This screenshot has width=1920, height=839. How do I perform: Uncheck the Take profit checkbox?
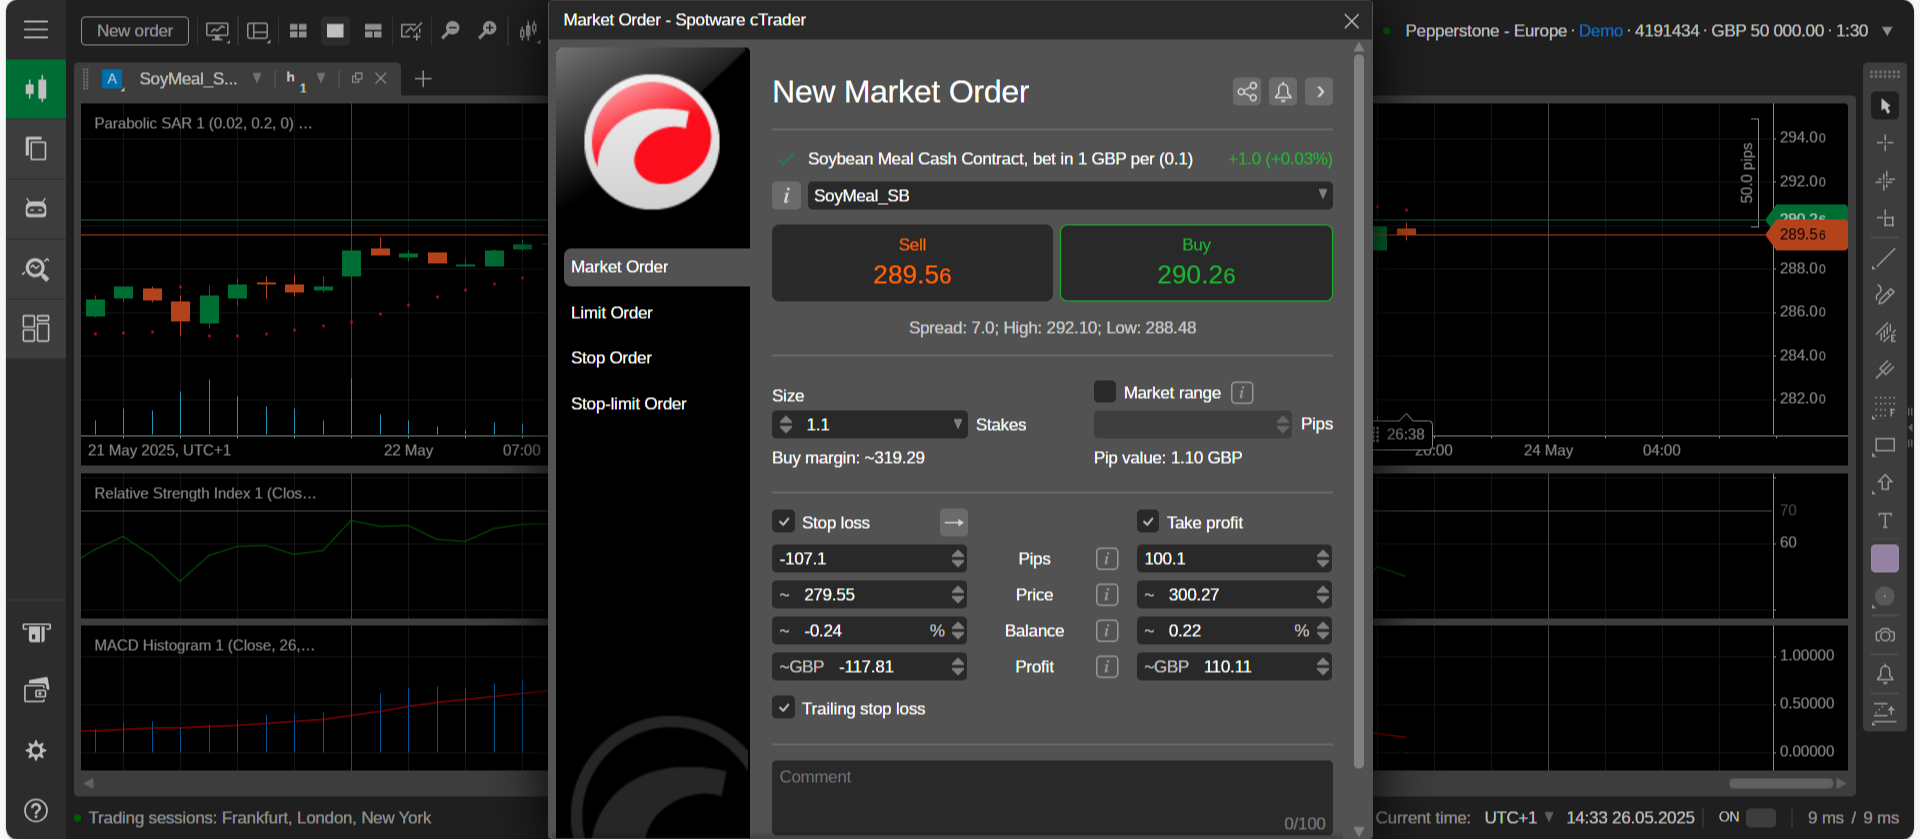pos(1148,522)
